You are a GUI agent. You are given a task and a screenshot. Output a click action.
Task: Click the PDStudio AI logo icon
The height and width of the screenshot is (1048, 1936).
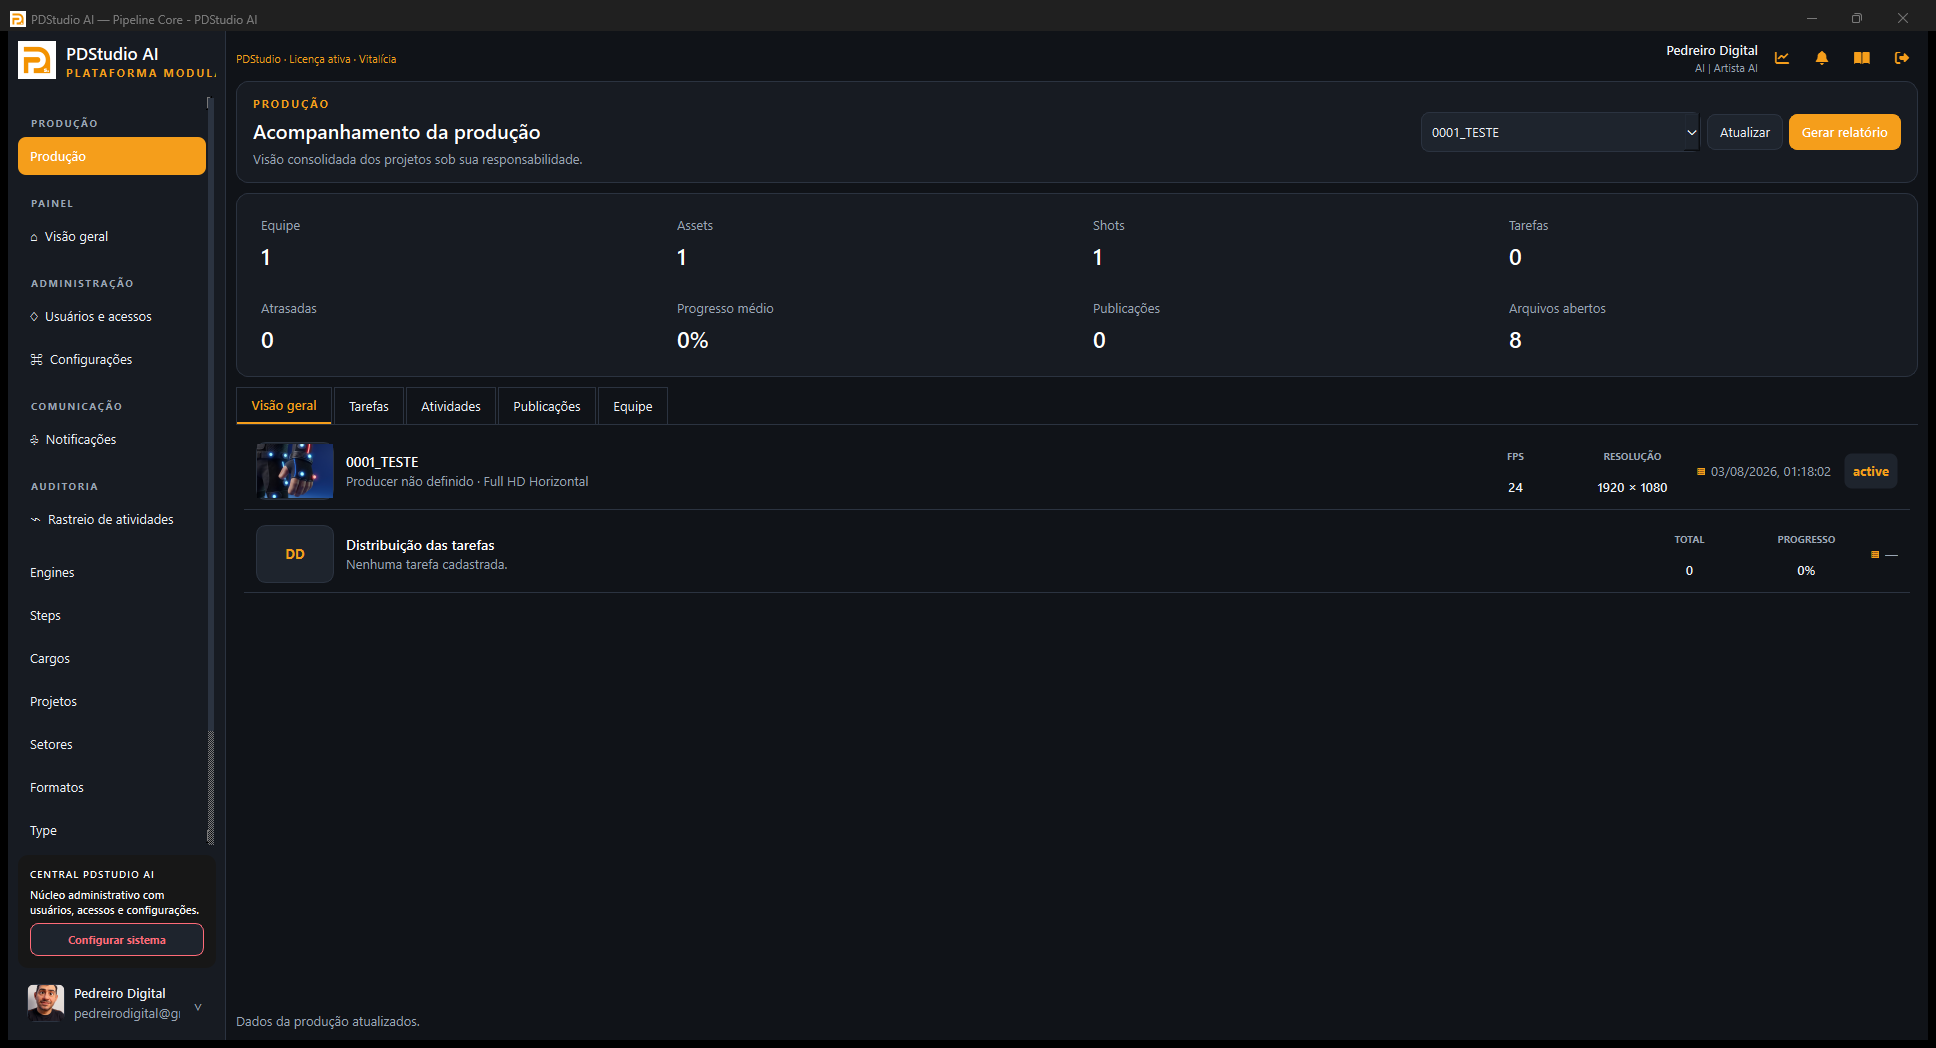click(37, 60)
